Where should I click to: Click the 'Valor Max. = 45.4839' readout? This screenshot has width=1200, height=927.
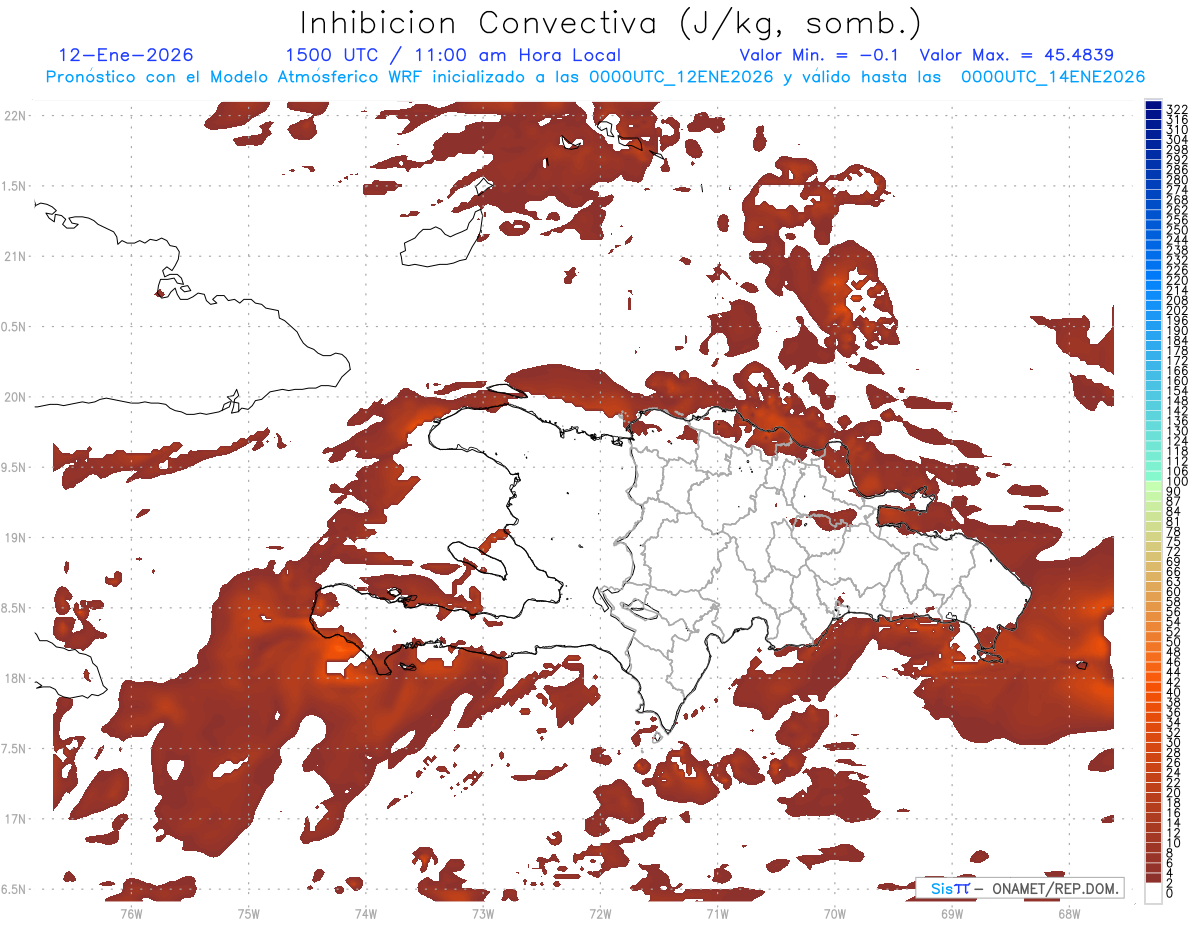[x=1016, y=55]
